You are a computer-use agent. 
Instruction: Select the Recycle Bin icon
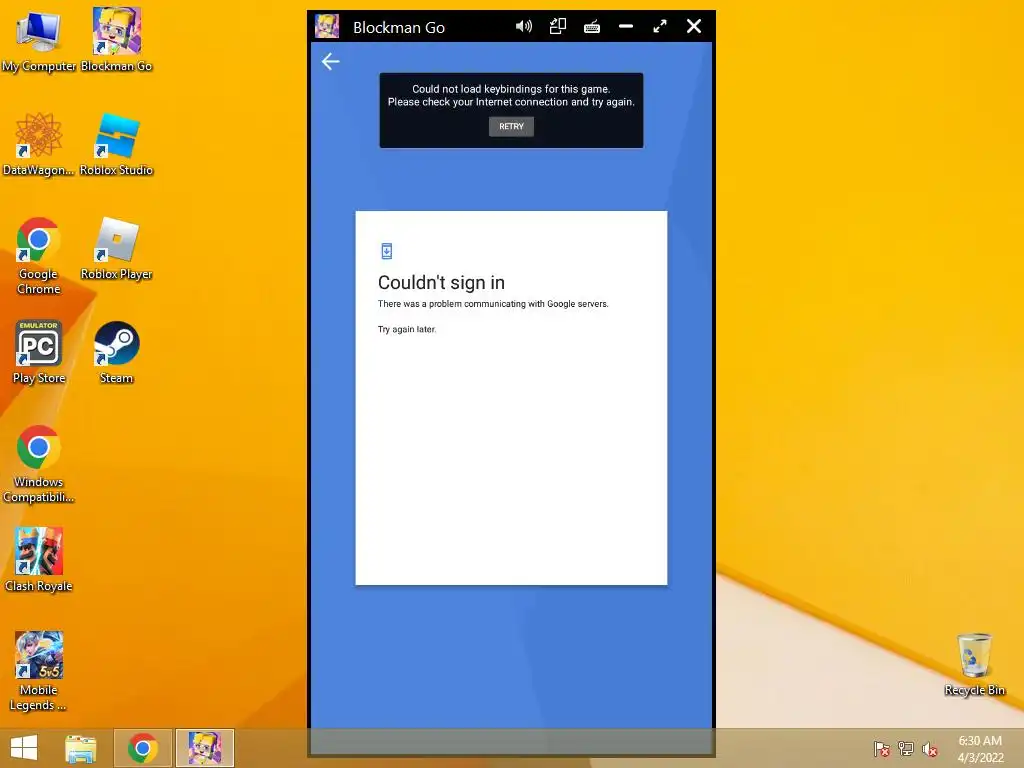point(974,665)
